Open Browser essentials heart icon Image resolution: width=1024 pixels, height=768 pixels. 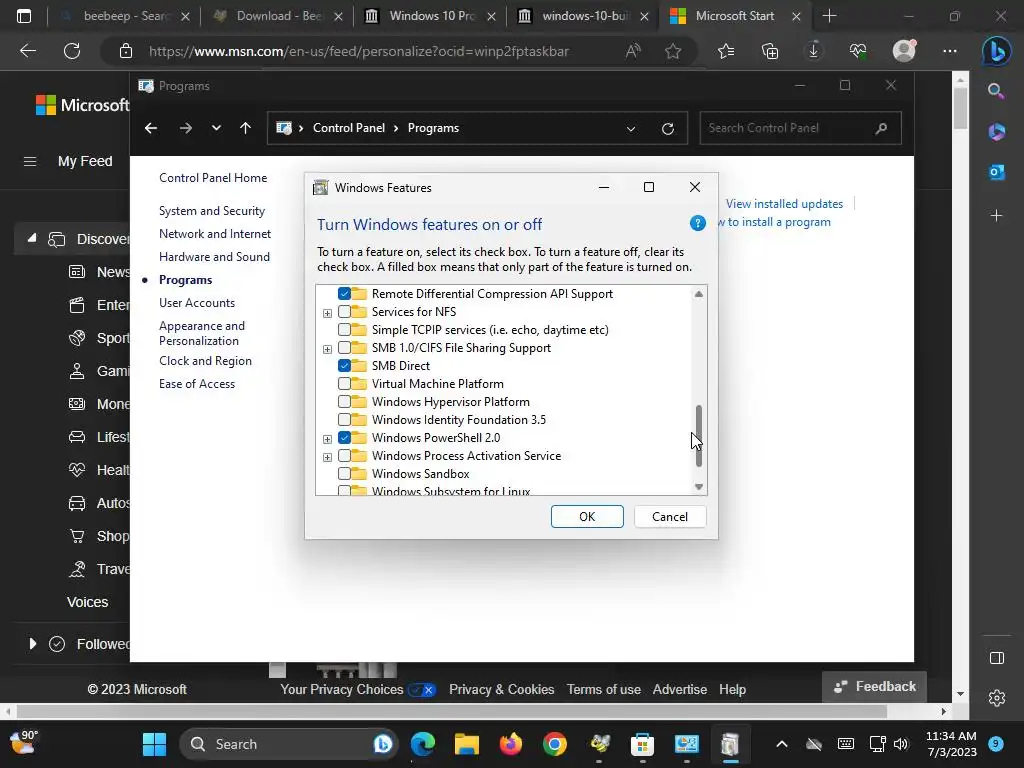coord(858,51)
